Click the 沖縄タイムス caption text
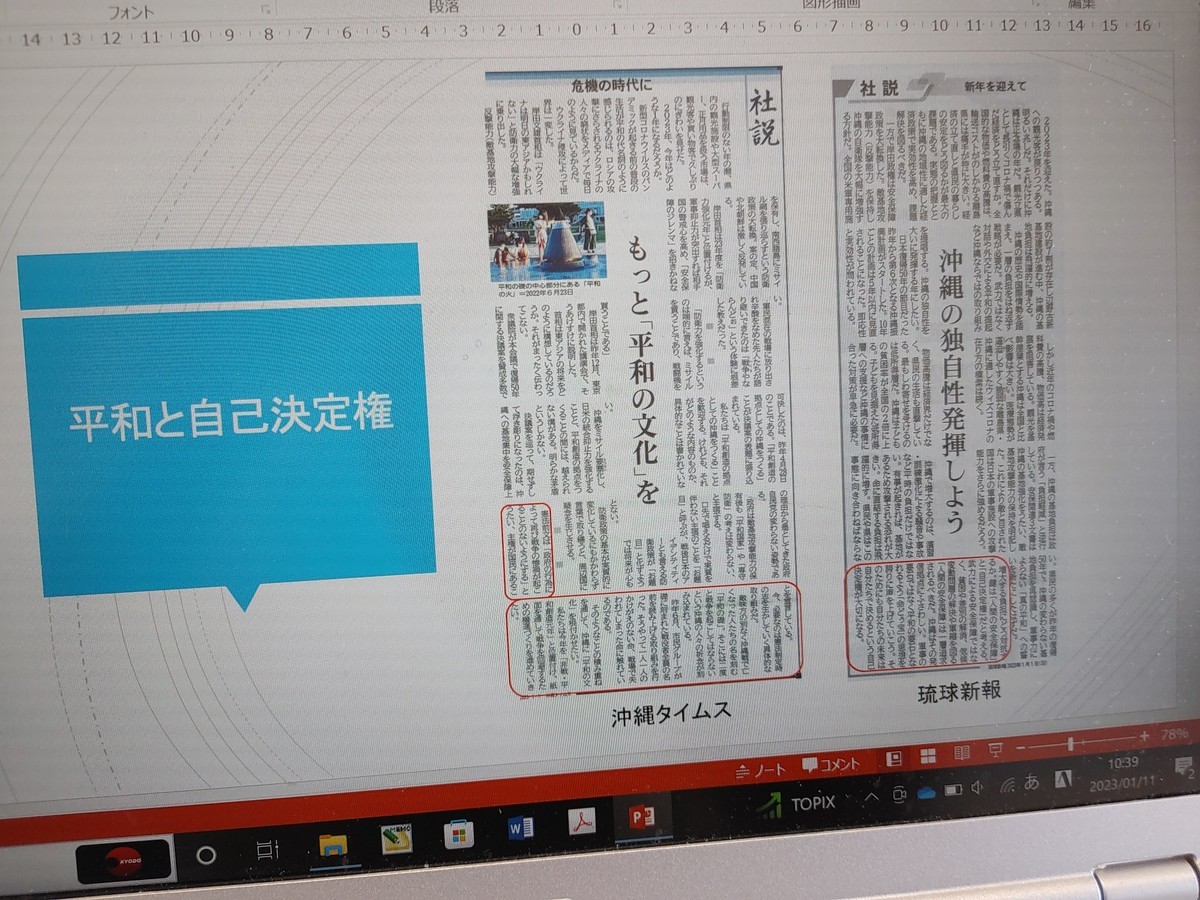The width and height of the screenshot is (1200, 900). click(x=672, y=712)
